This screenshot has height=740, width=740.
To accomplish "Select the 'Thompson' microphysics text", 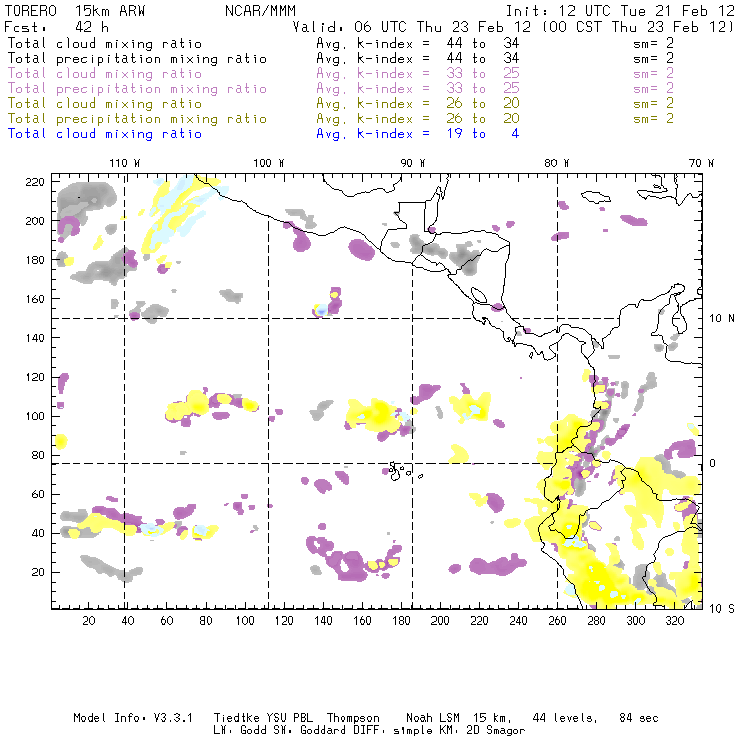I will pyautogui.click(x=353, y=718).
